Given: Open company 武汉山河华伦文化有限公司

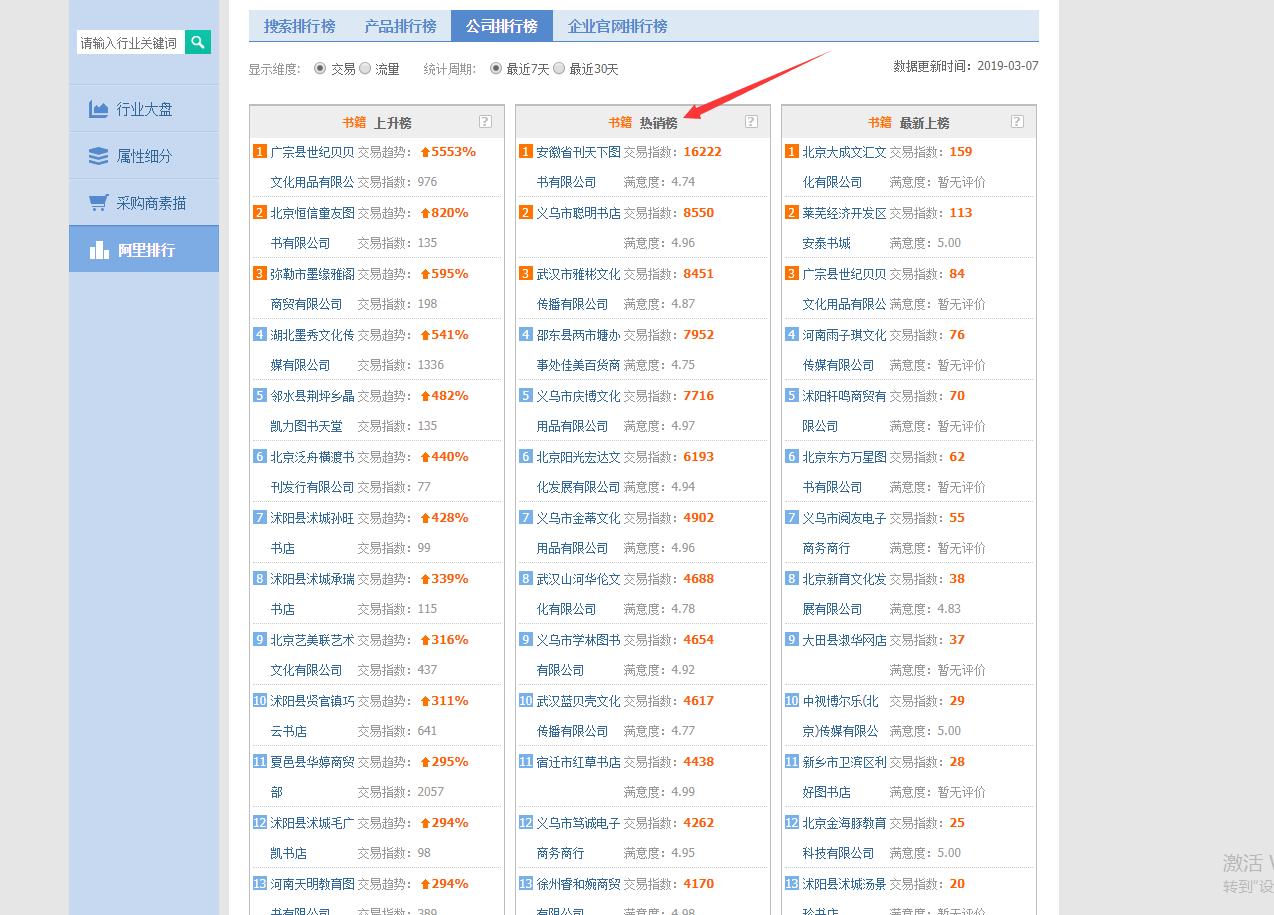Looking at the screenshot, I should click(x=578, y=594).
